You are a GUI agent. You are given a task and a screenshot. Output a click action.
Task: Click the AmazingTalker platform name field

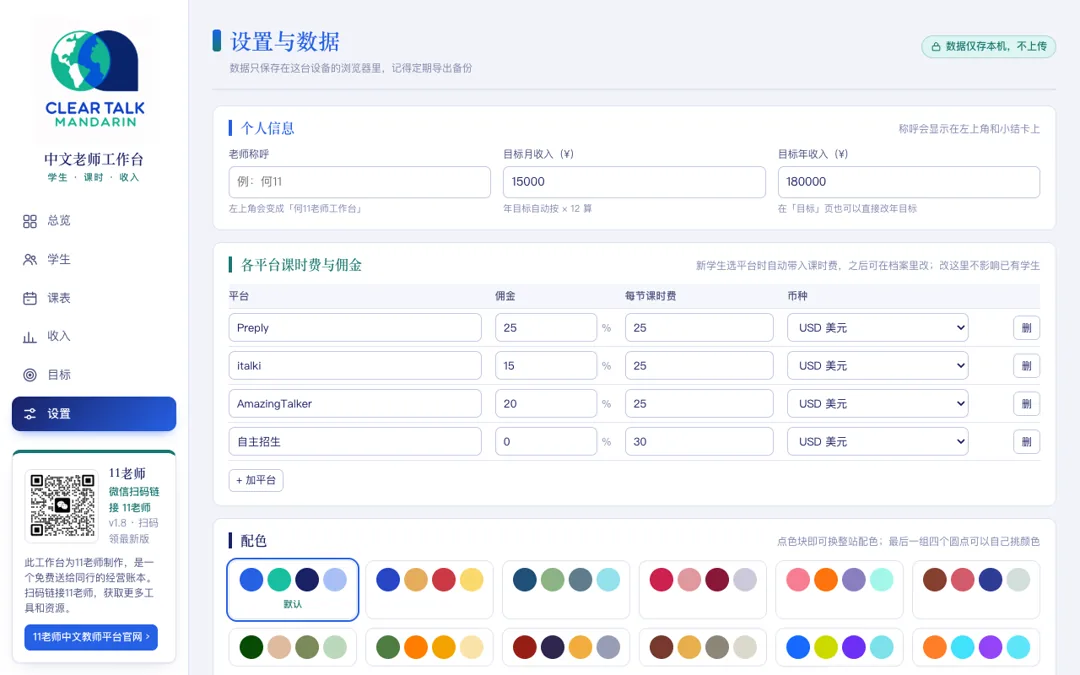pos(355,404)
